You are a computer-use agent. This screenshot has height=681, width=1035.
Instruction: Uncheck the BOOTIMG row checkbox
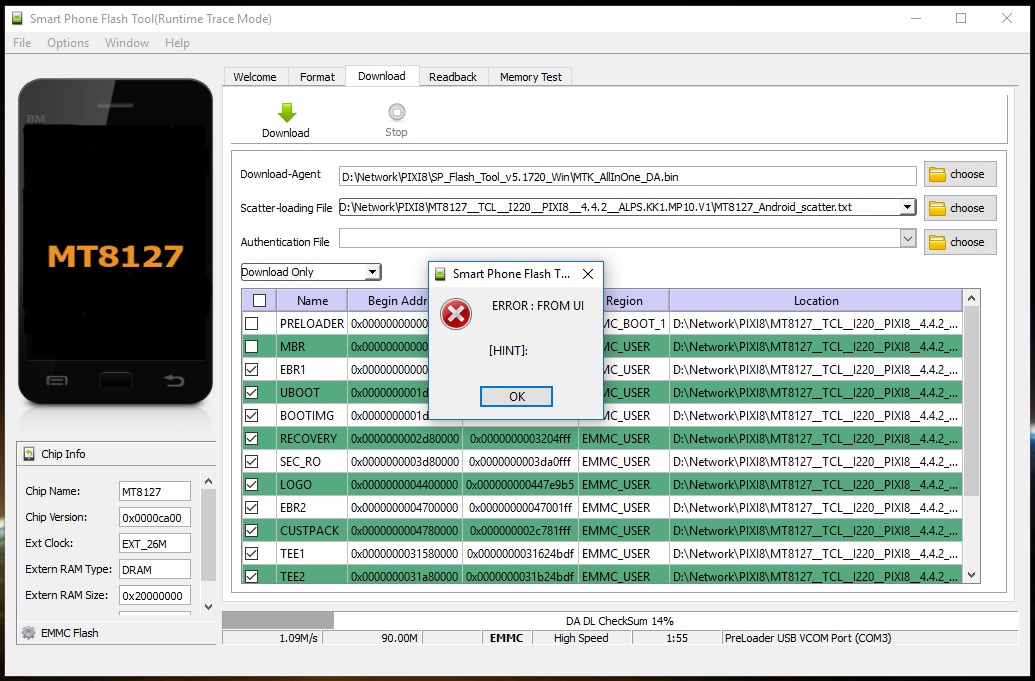(x=251, y=416)
